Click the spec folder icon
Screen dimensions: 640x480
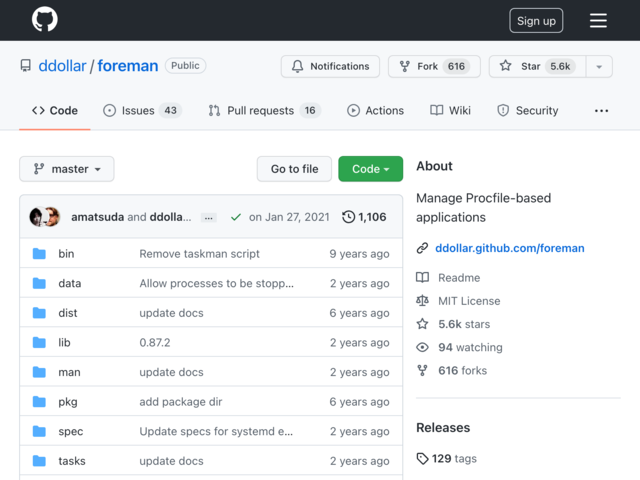[x=39, y=431]
